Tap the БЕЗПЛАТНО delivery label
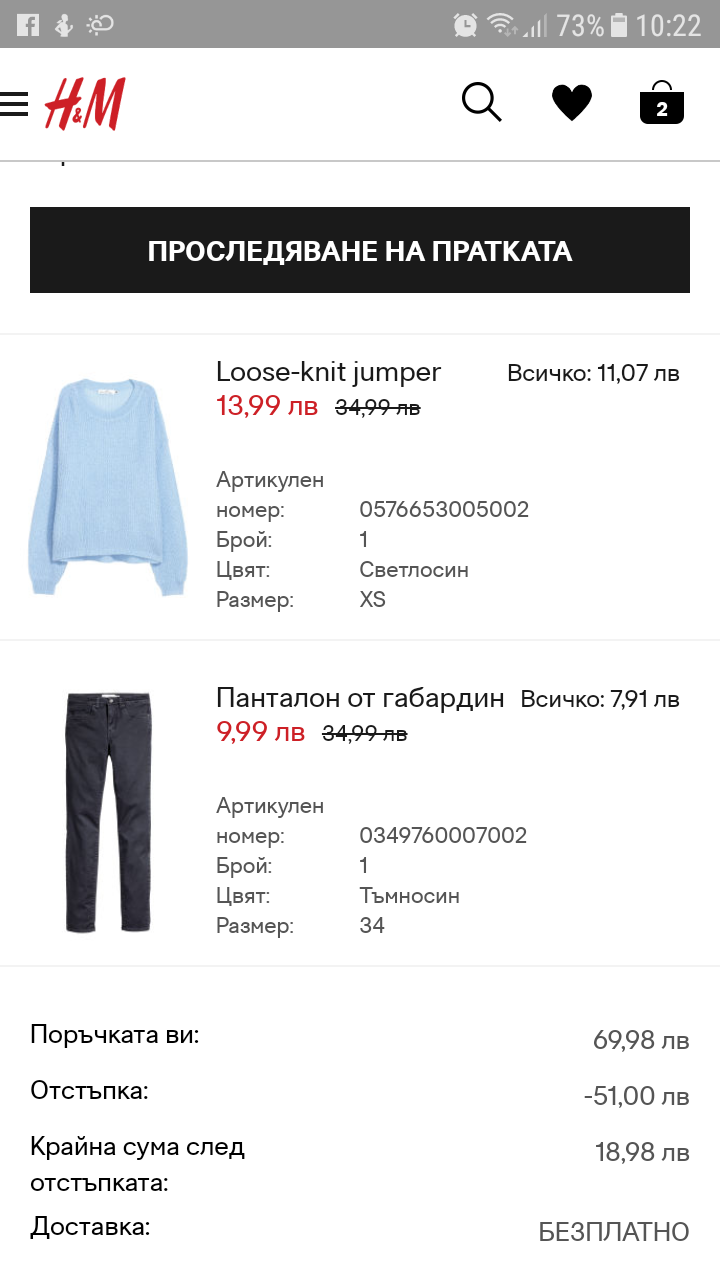The image size is (720, 1280). coord(614,1232)
